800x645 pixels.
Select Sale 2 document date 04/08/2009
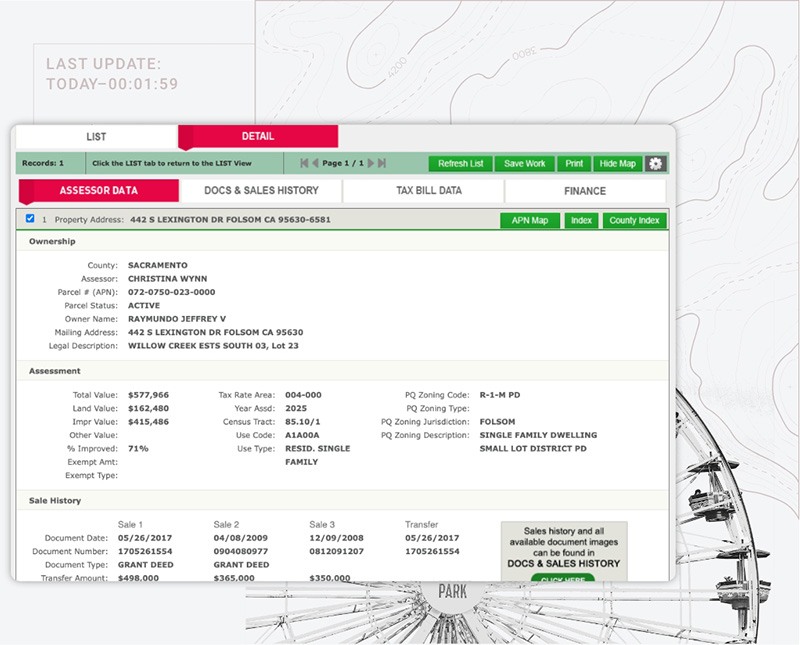coord(240,538)
